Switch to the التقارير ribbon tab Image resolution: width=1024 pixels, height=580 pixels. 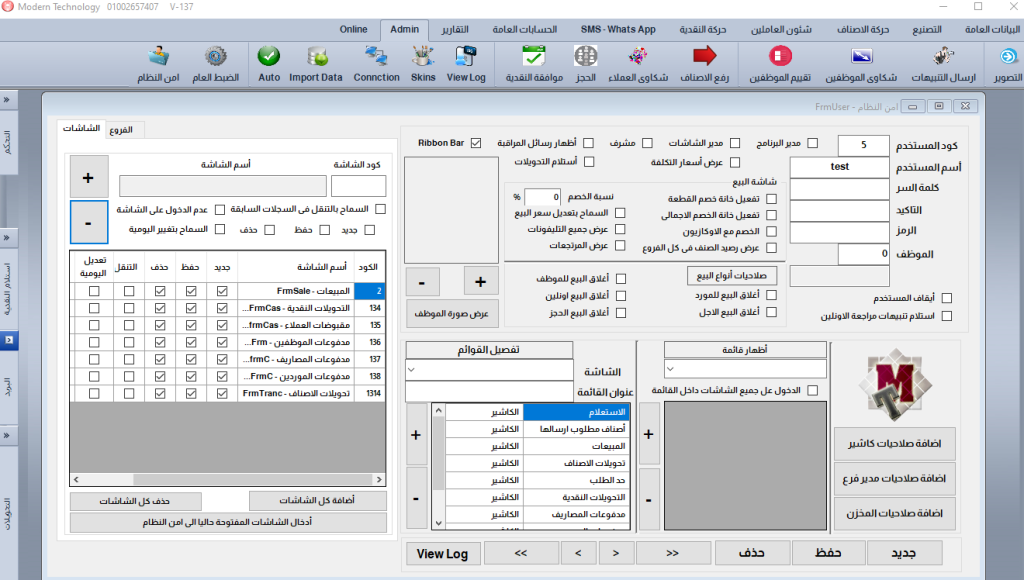tap(456, 29)
